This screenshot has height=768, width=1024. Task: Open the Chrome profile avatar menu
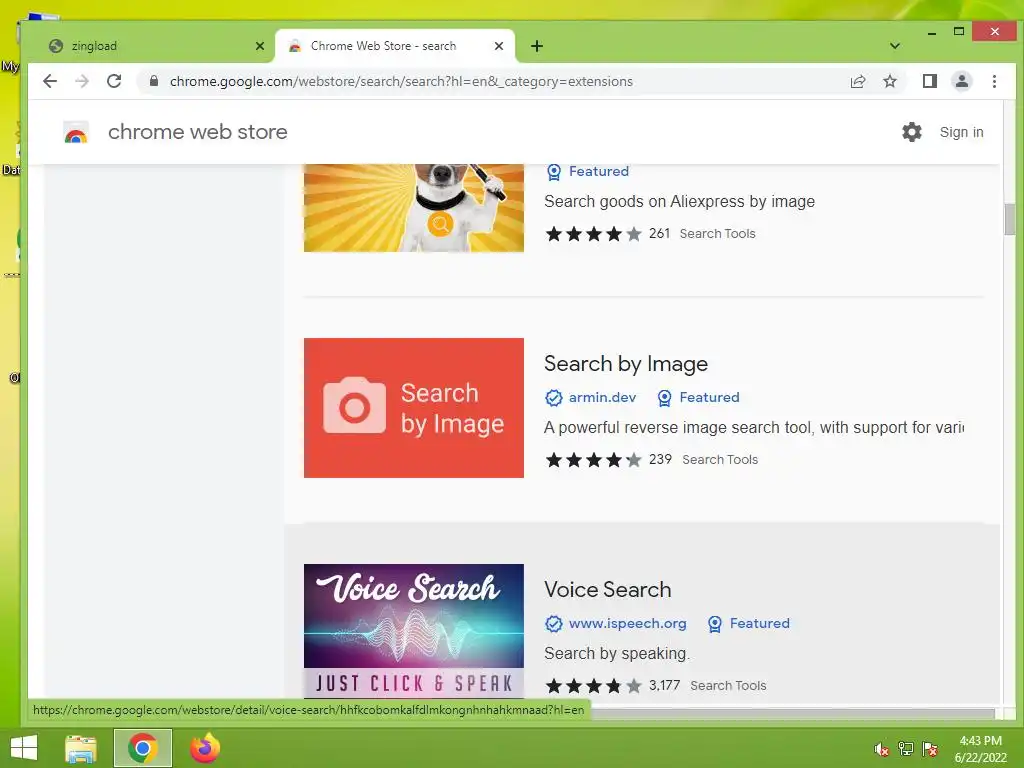[x=961, y=81]
